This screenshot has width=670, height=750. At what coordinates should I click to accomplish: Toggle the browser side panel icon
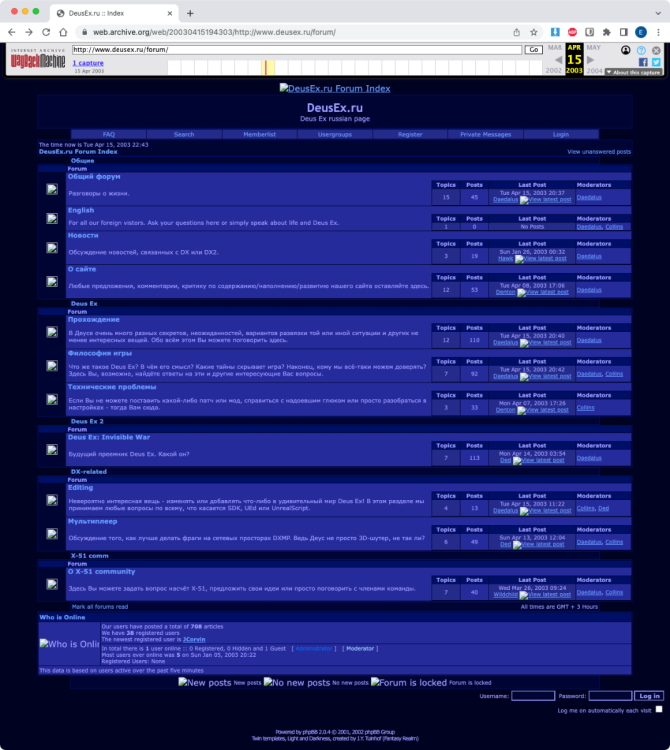tap(624, 32)
